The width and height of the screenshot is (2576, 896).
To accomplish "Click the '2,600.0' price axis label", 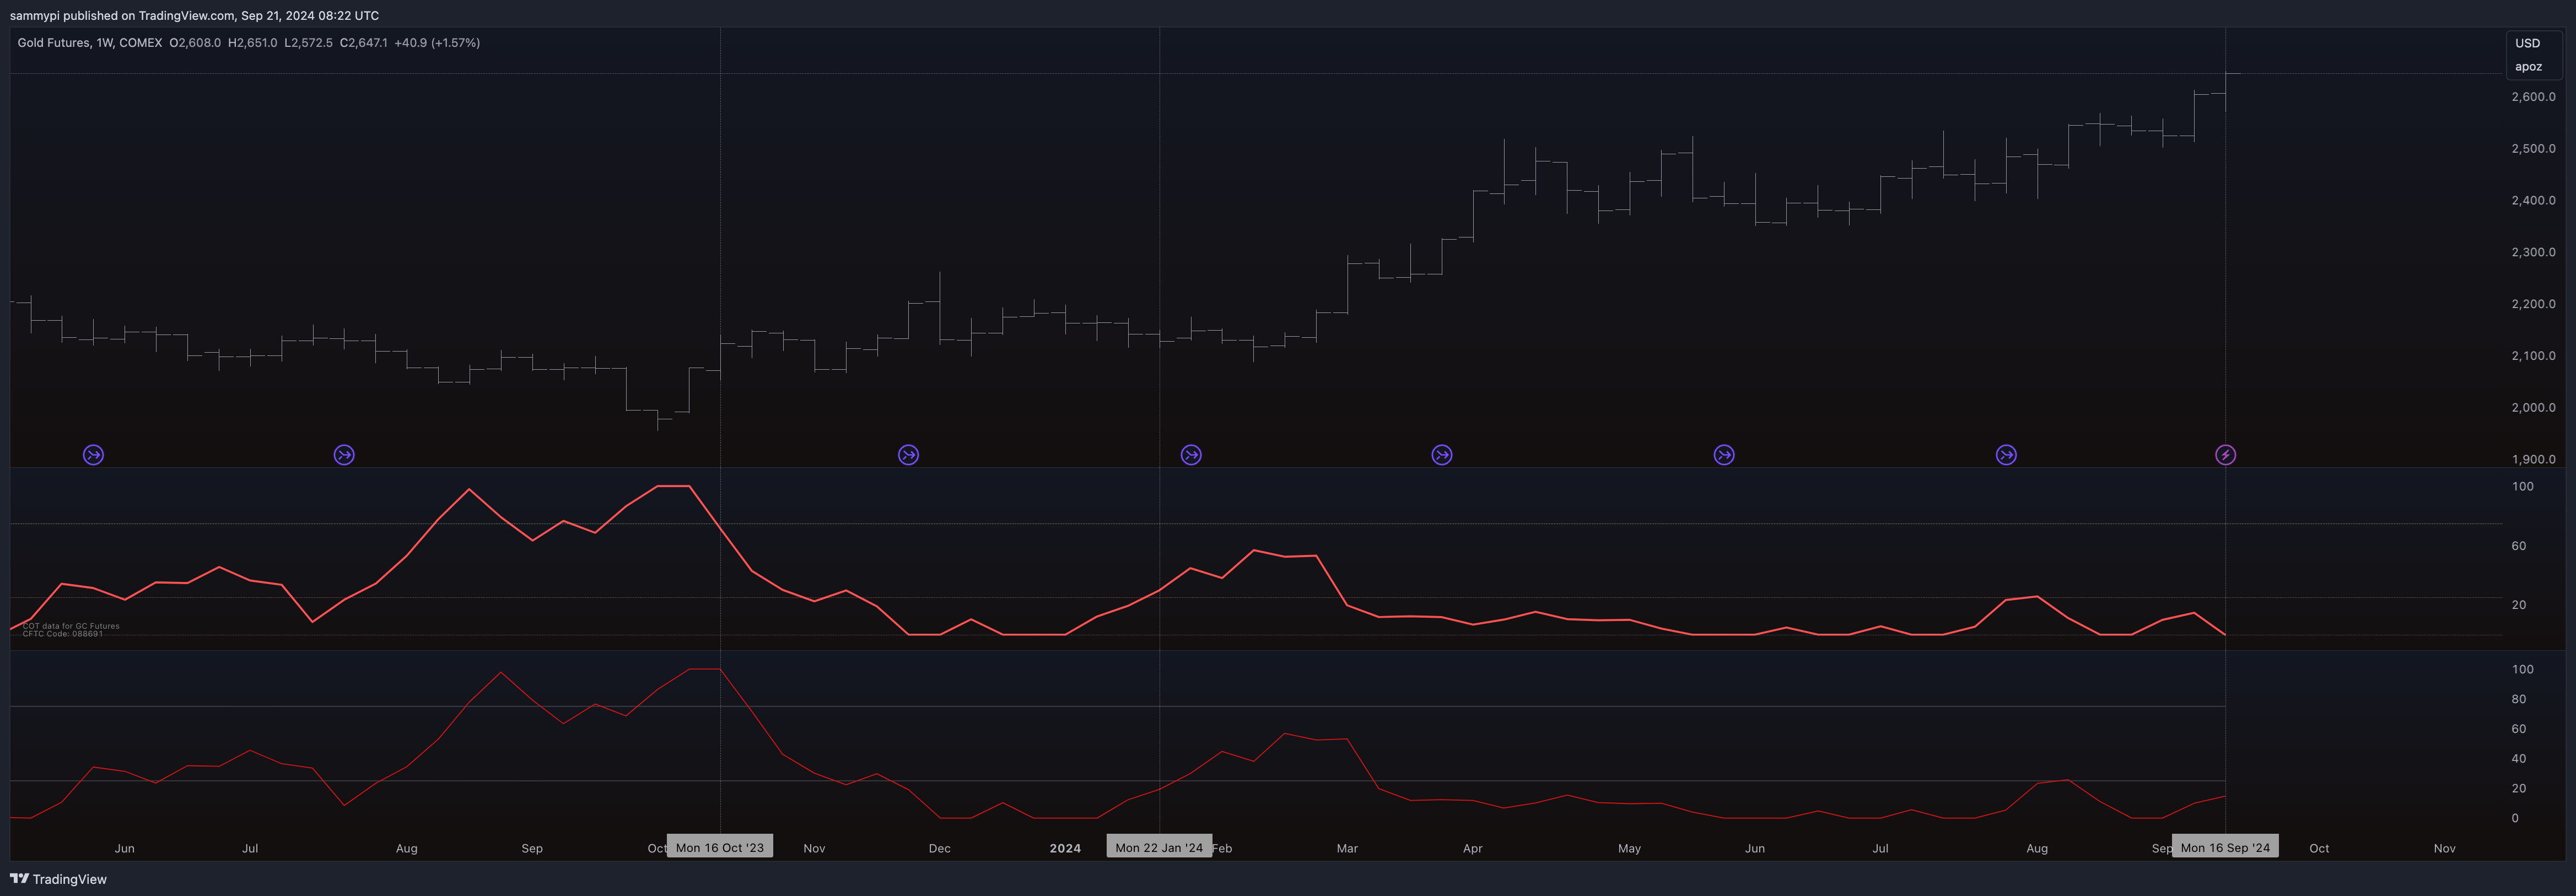I will point(2533,97).
